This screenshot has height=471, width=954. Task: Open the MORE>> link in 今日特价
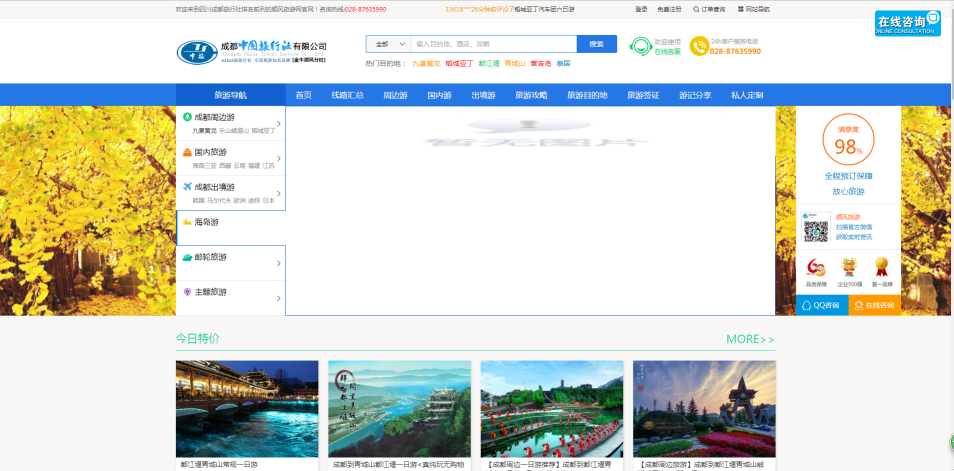tap(750, 339)
